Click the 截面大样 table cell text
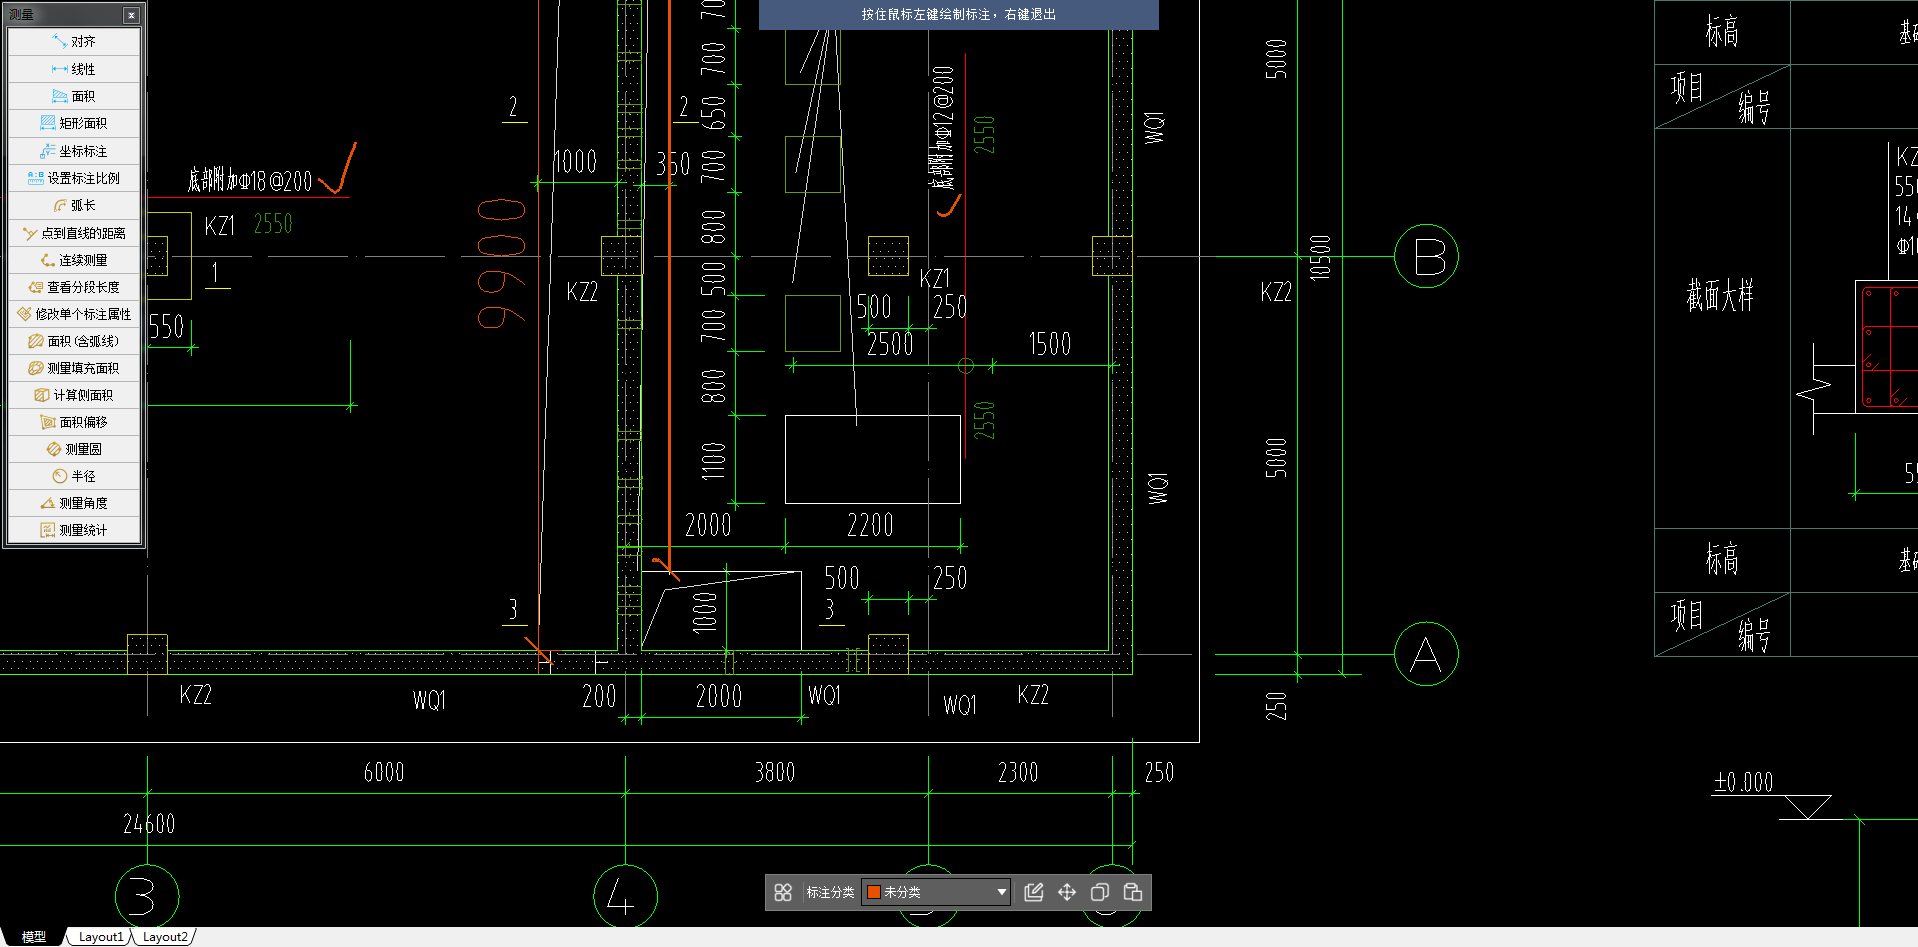The image size is (1918, 947). [1720, 295]
